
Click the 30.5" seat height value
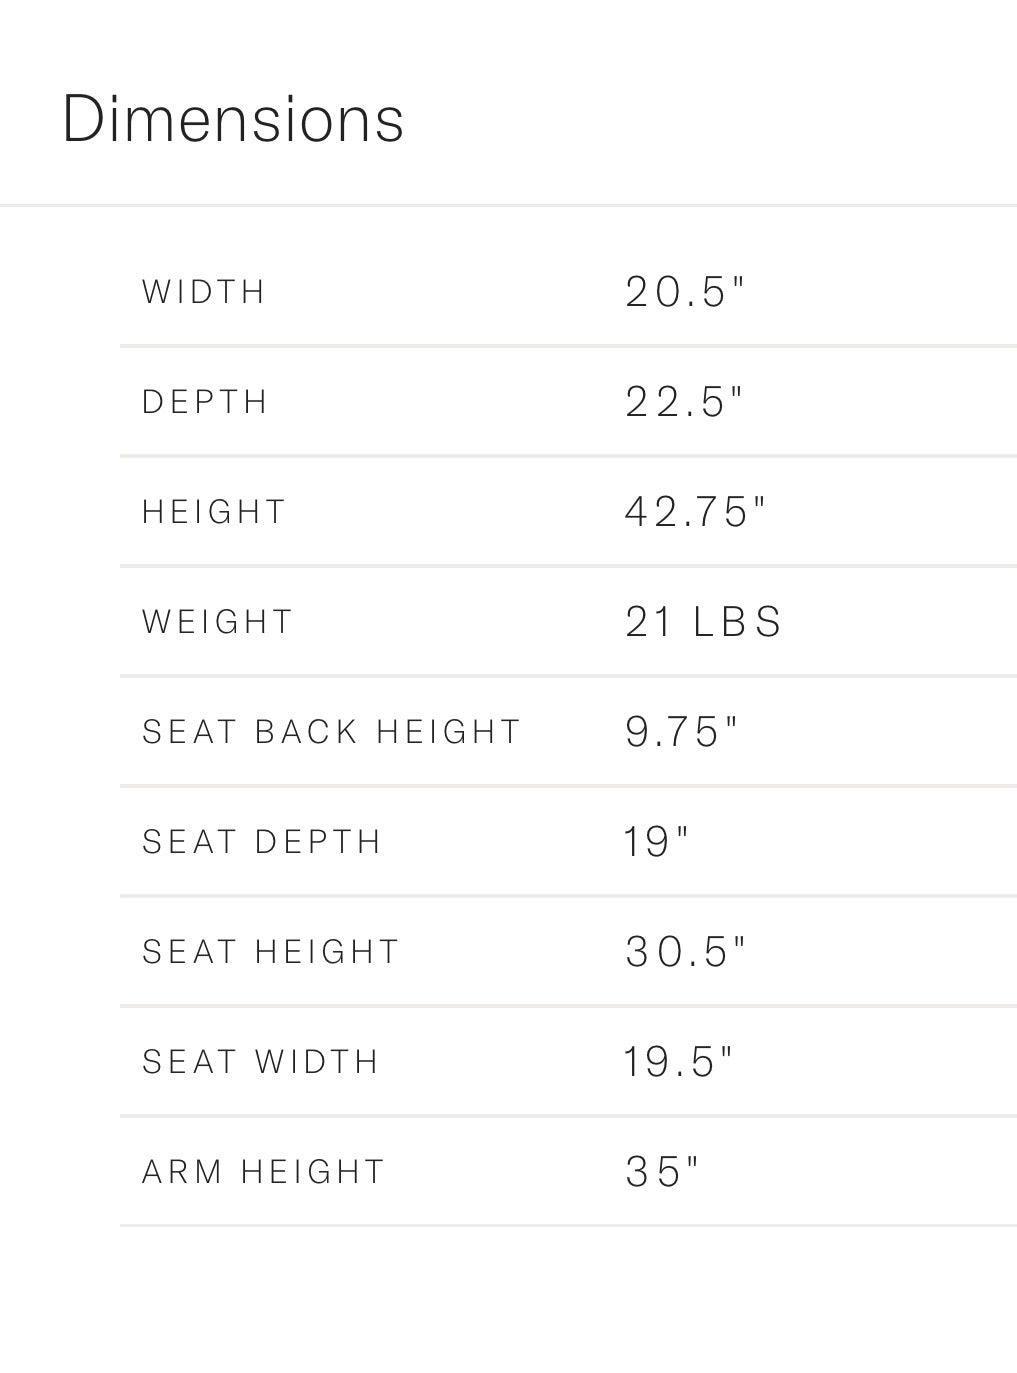(686, 952)
